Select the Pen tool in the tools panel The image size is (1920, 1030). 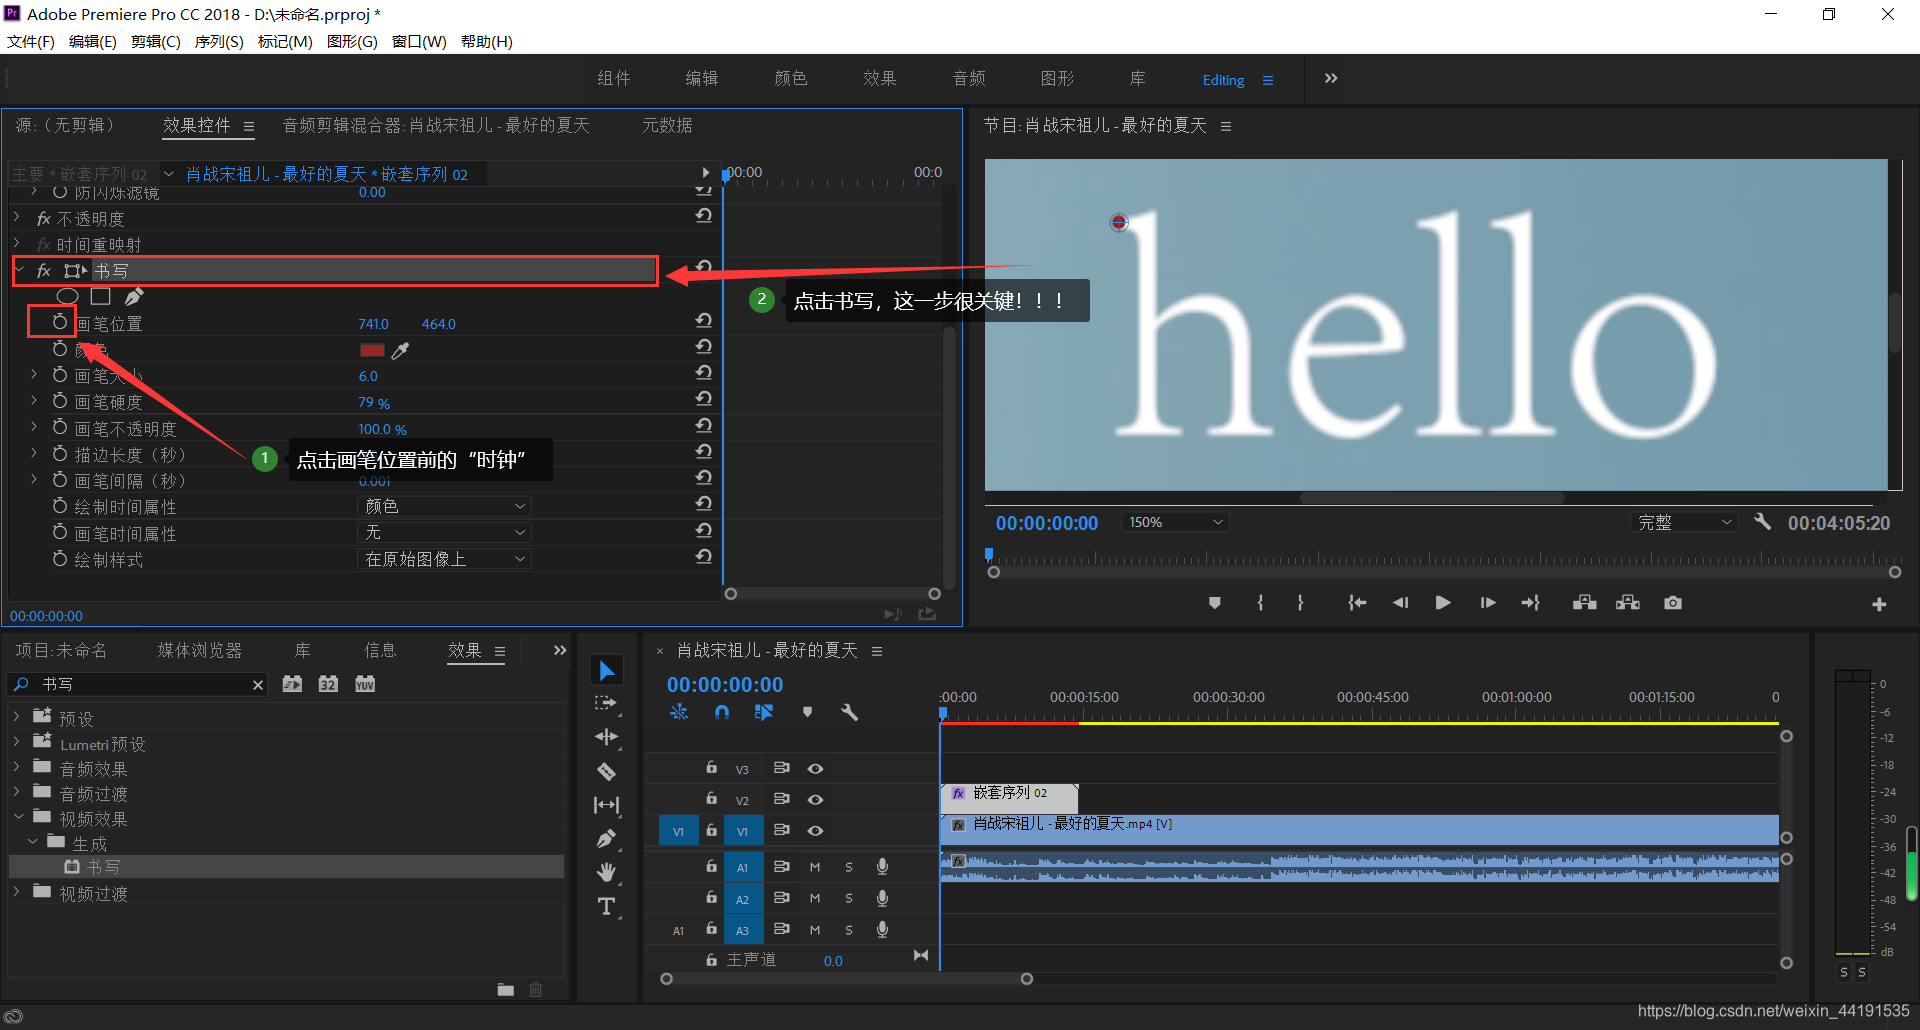606,839
